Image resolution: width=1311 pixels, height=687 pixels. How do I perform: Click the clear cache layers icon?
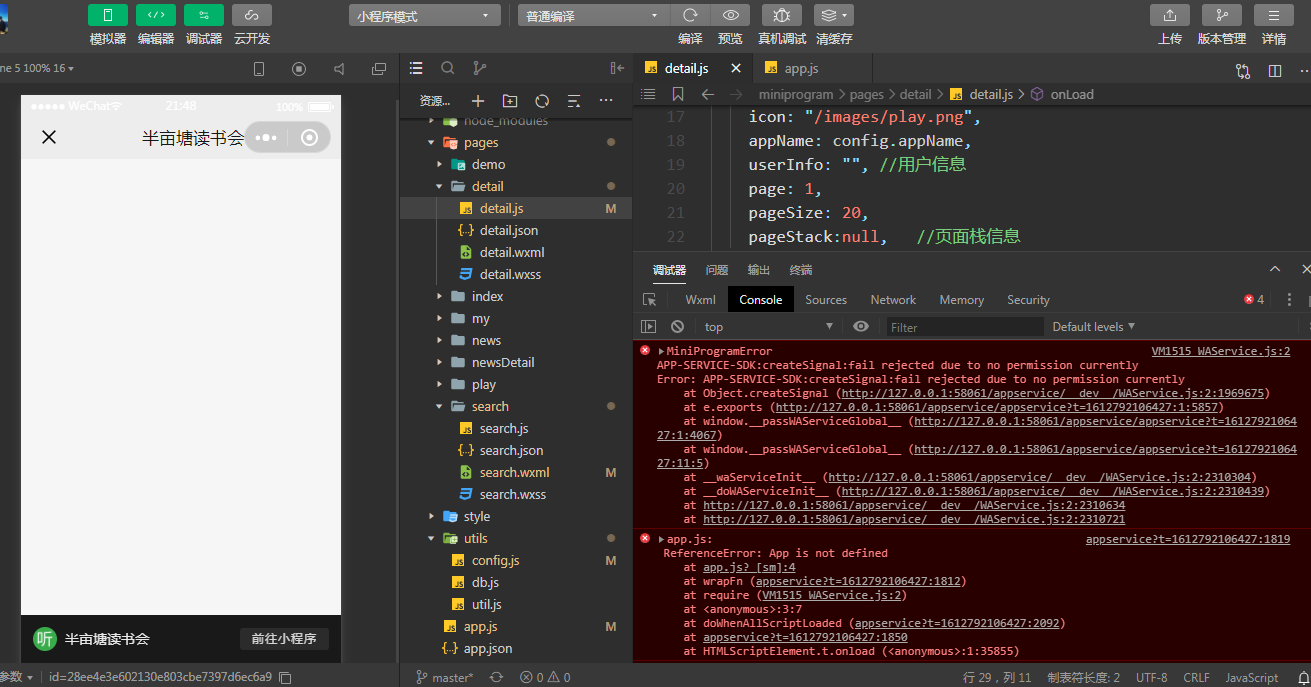[834, 15]
